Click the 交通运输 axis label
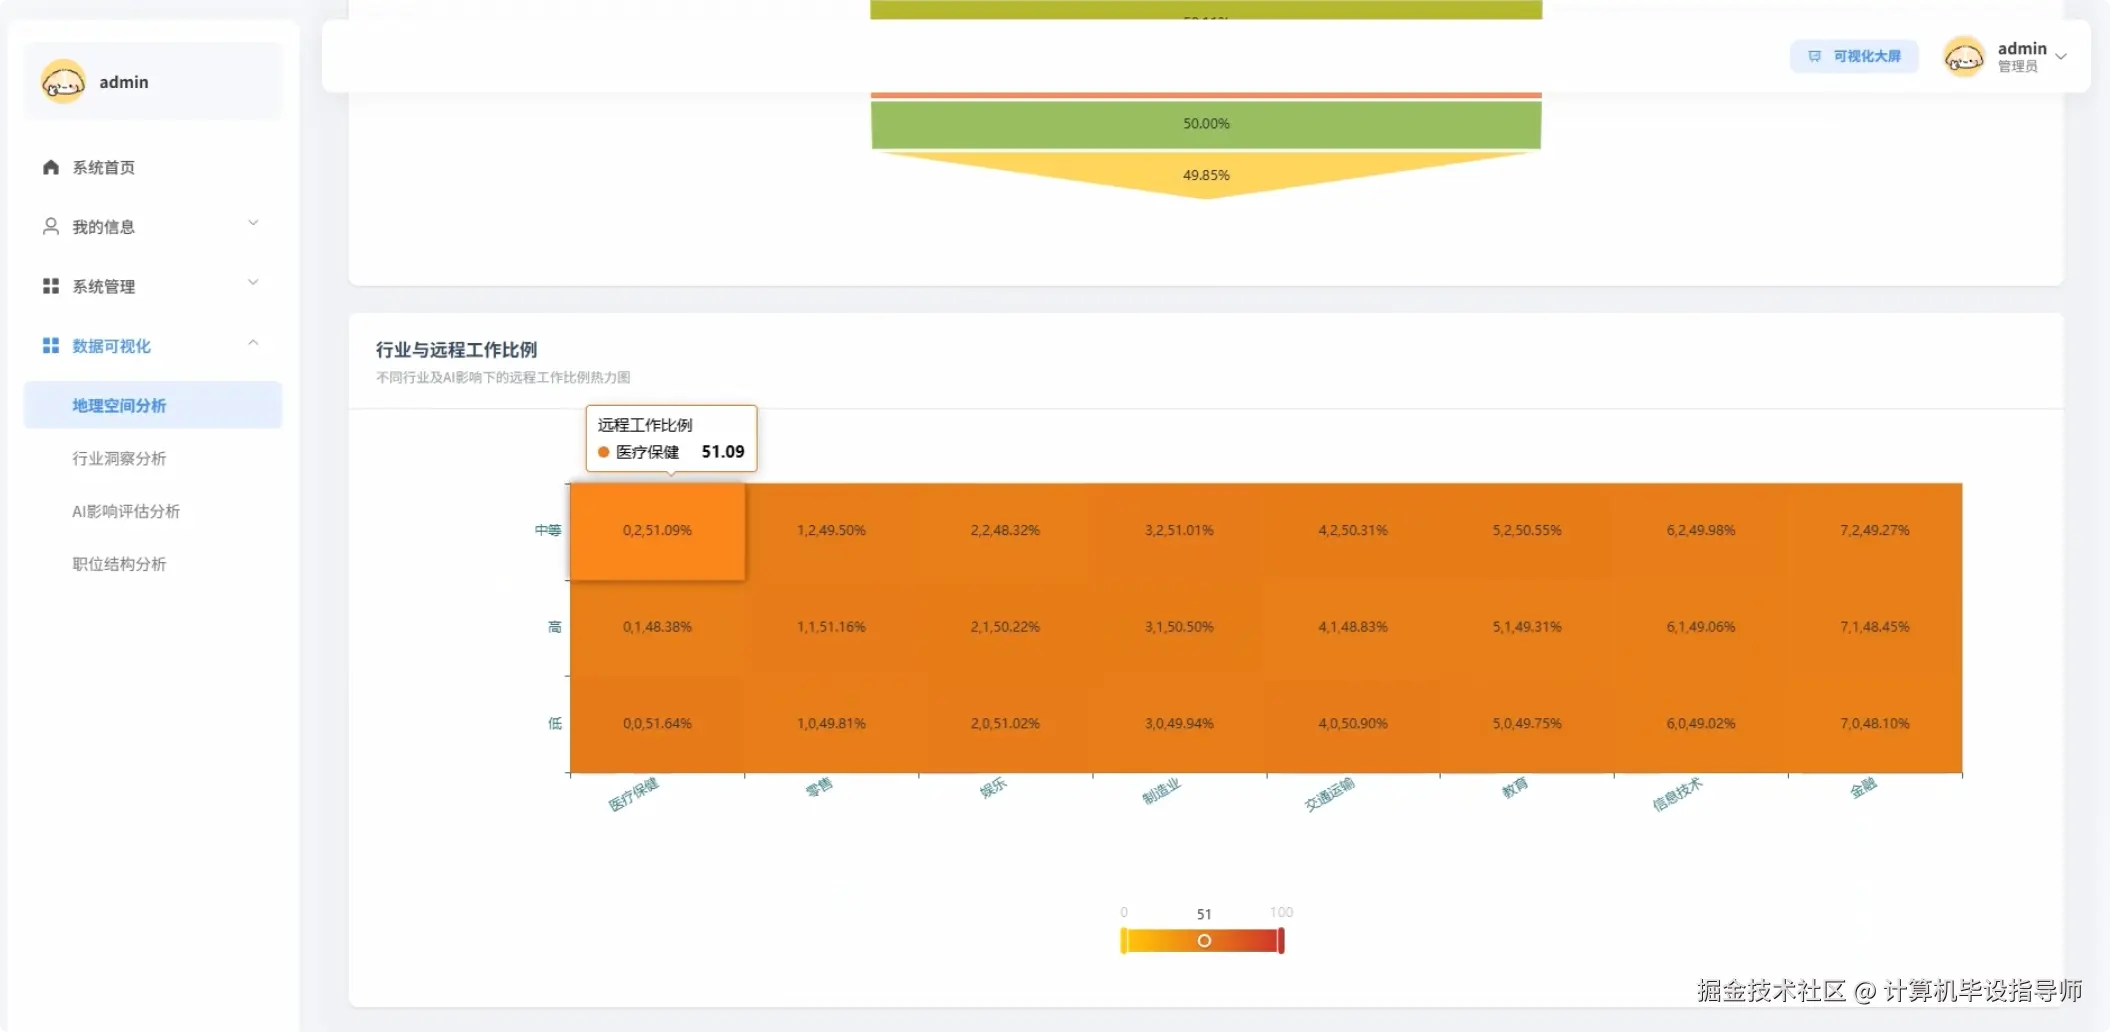The width and height of the screenshot is (2110, 1032). click(1329, 794)
